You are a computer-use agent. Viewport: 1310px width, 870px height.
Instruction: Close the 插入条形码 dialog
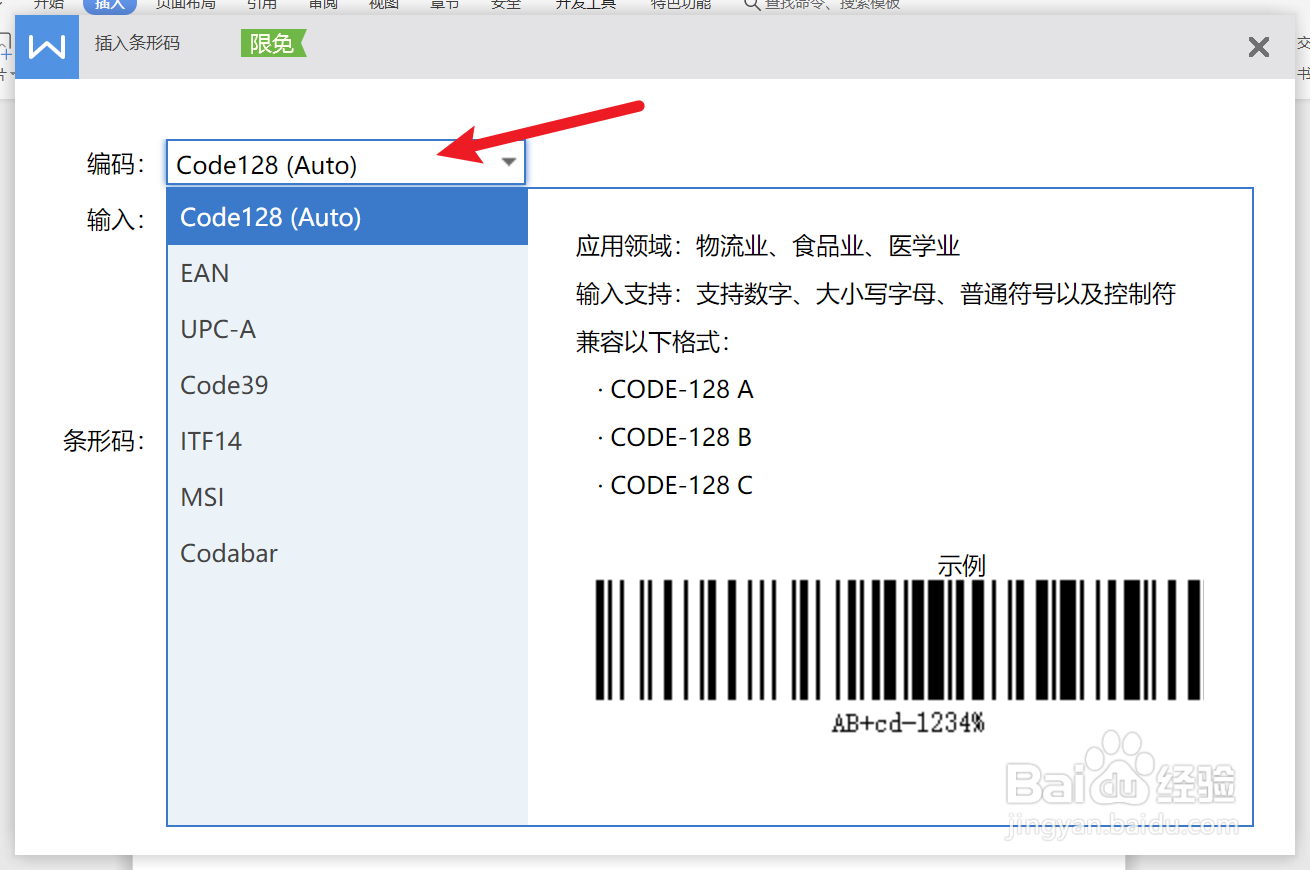[x=1259, y=46]
